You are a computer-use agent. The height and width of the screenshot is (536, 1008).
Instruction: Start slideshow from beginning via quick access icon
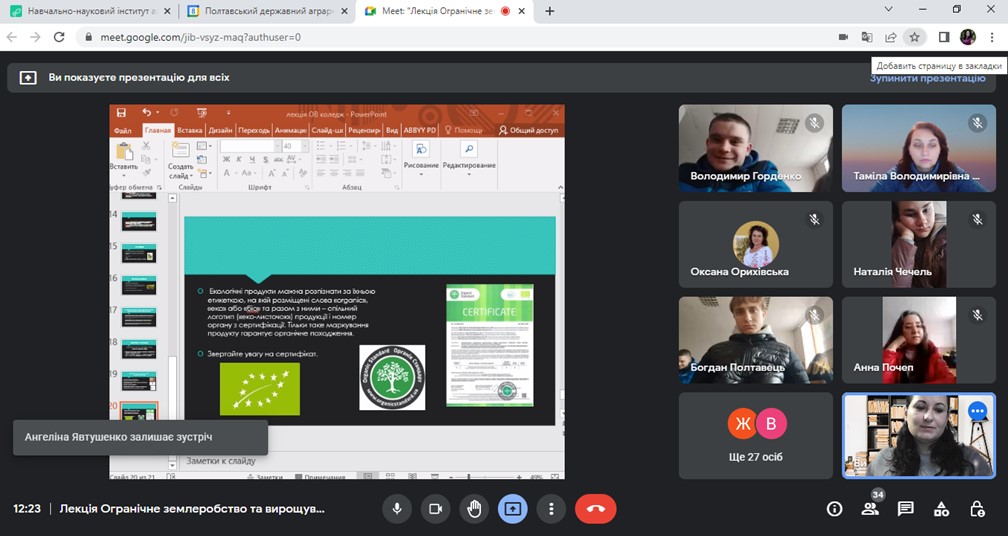[202, 113]
